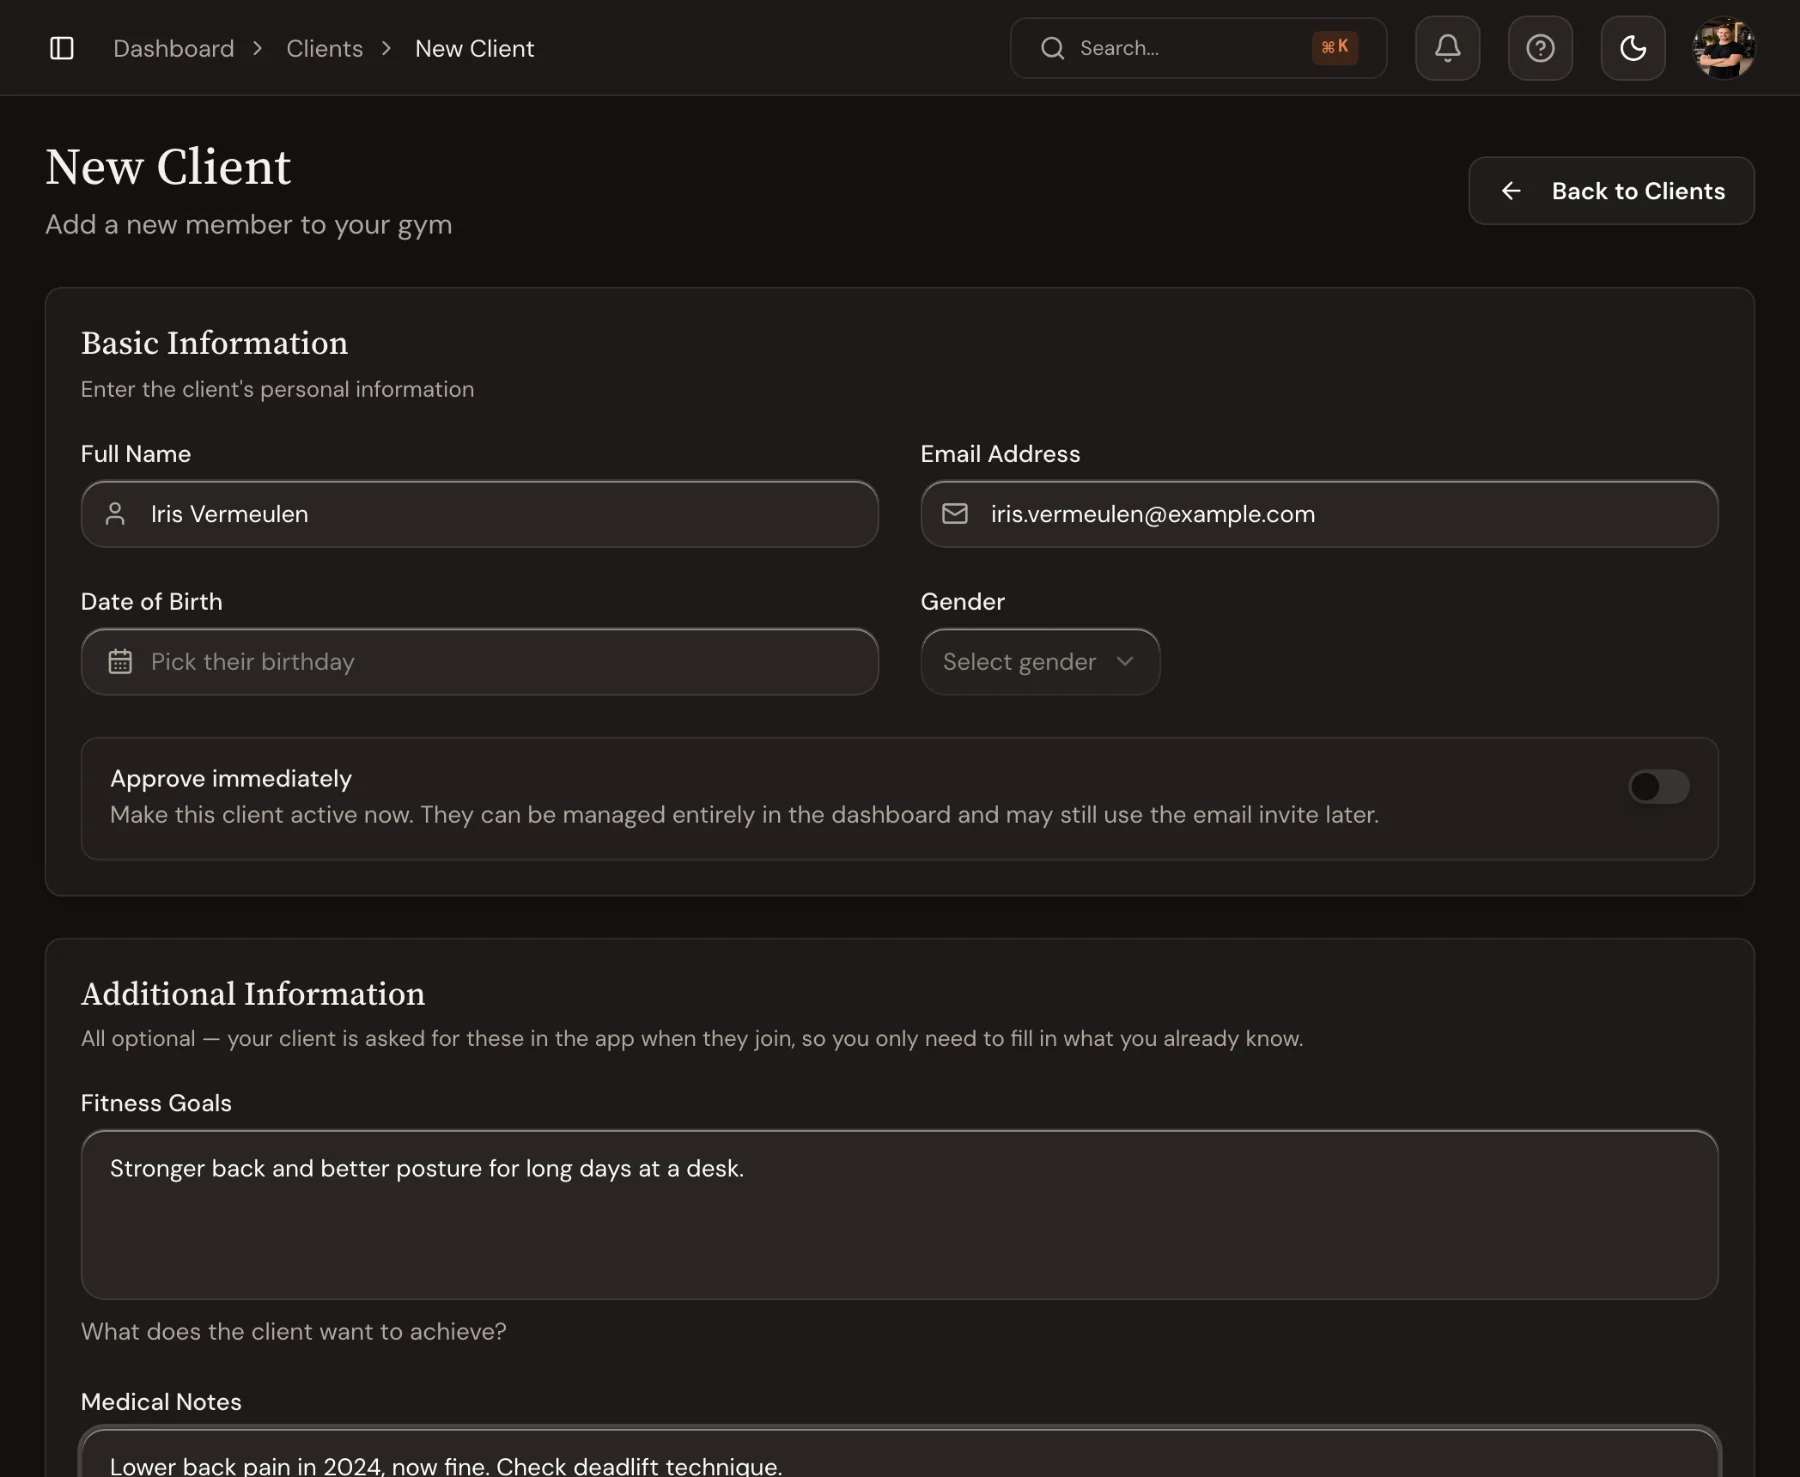Click the ⌘K shortcut badge
The height and width of the screenshot is (1477, 1800).
[x=1335, y=47]
